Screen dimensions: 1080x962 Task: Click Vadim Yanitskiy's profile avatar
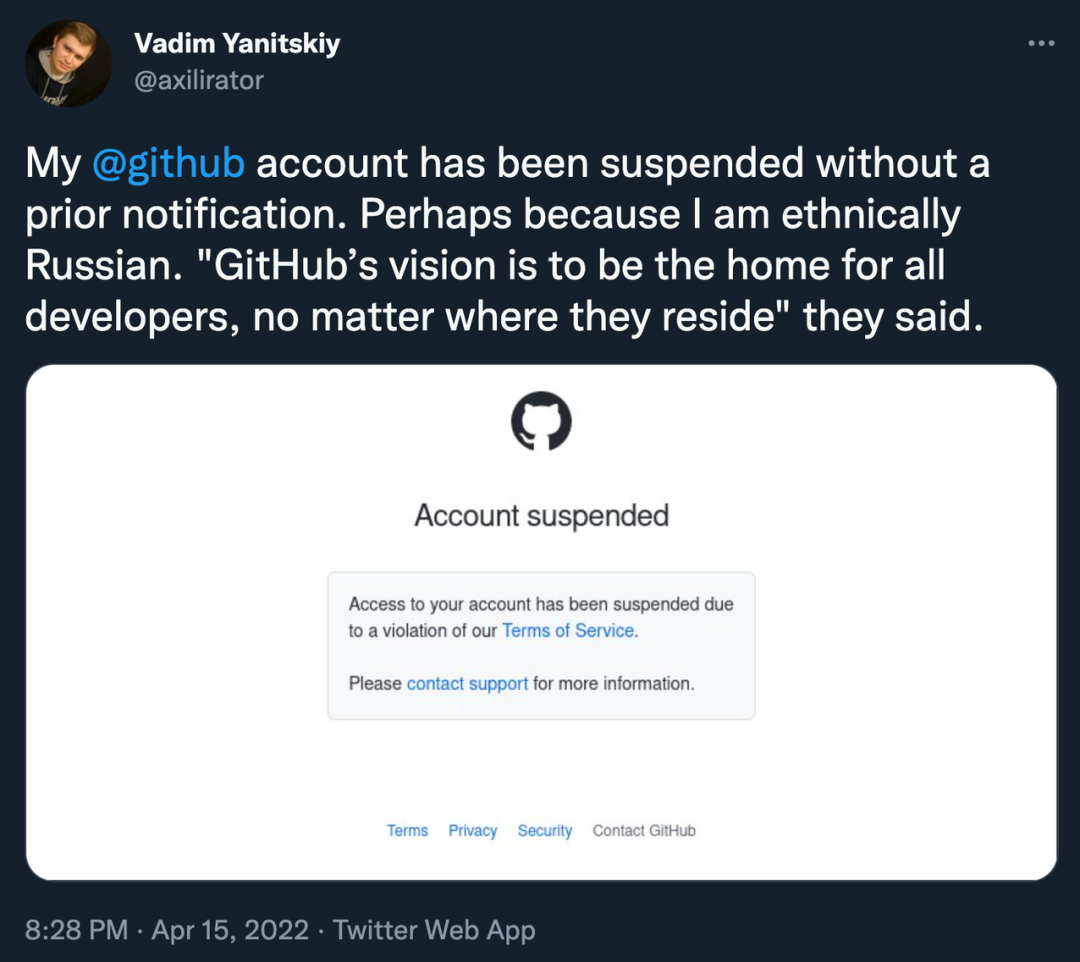(67, 62)
